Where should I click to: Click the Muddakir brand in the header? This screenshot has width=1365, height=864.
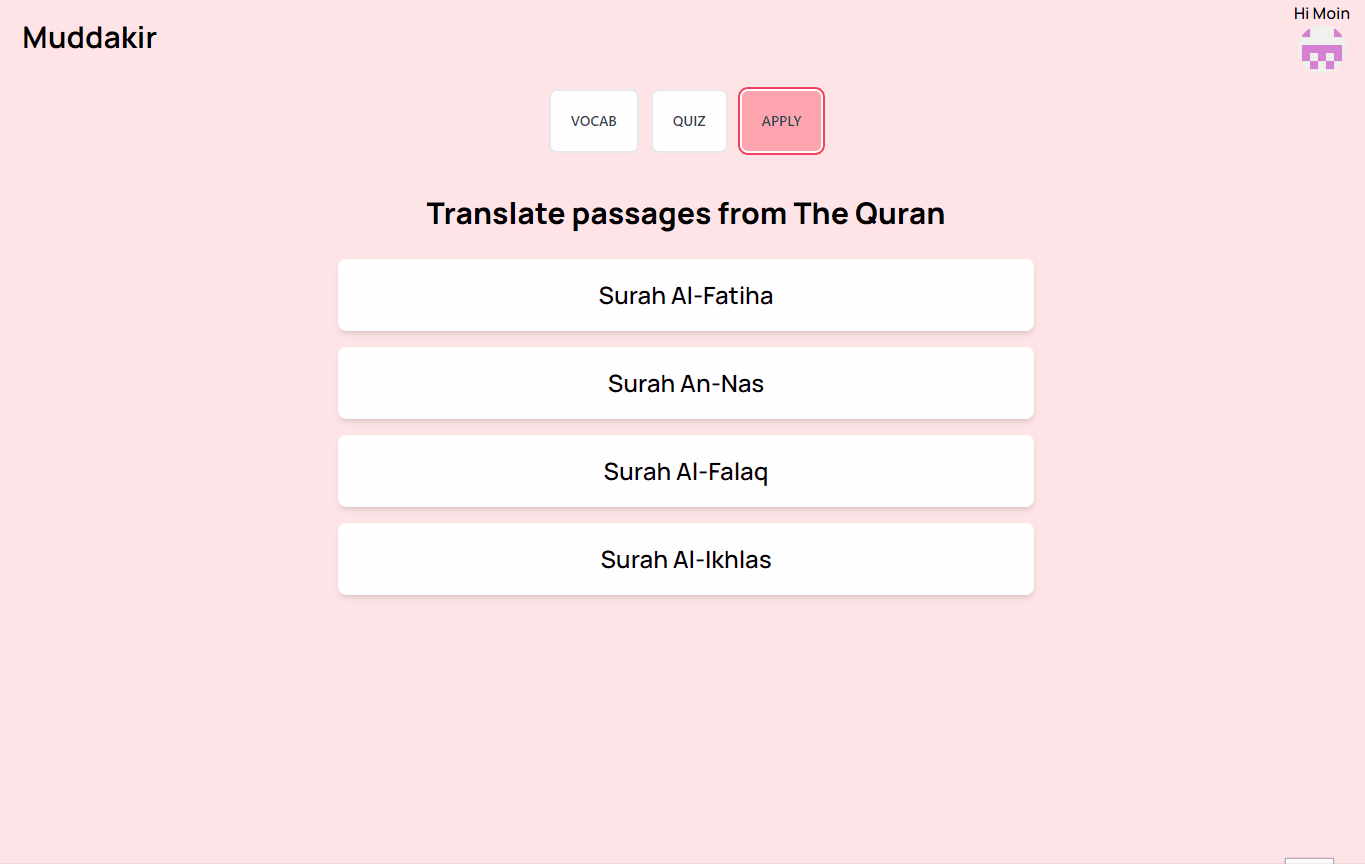tap(89, 38)
